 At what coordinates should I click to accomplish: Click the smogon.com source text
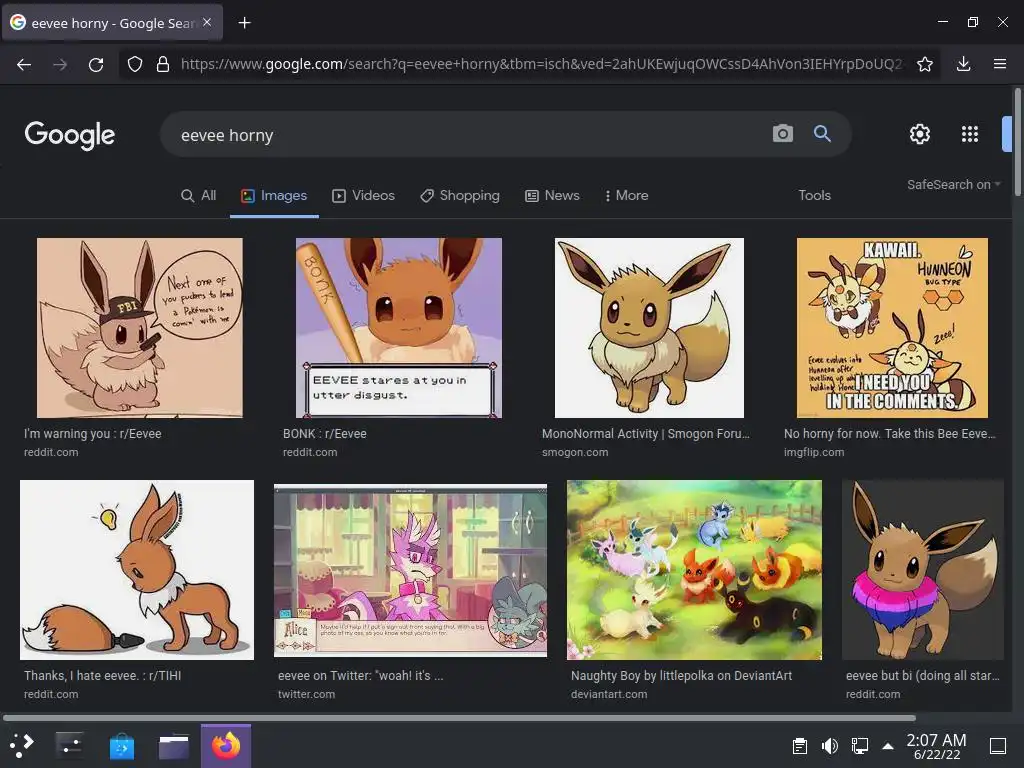tap(575, 452)
